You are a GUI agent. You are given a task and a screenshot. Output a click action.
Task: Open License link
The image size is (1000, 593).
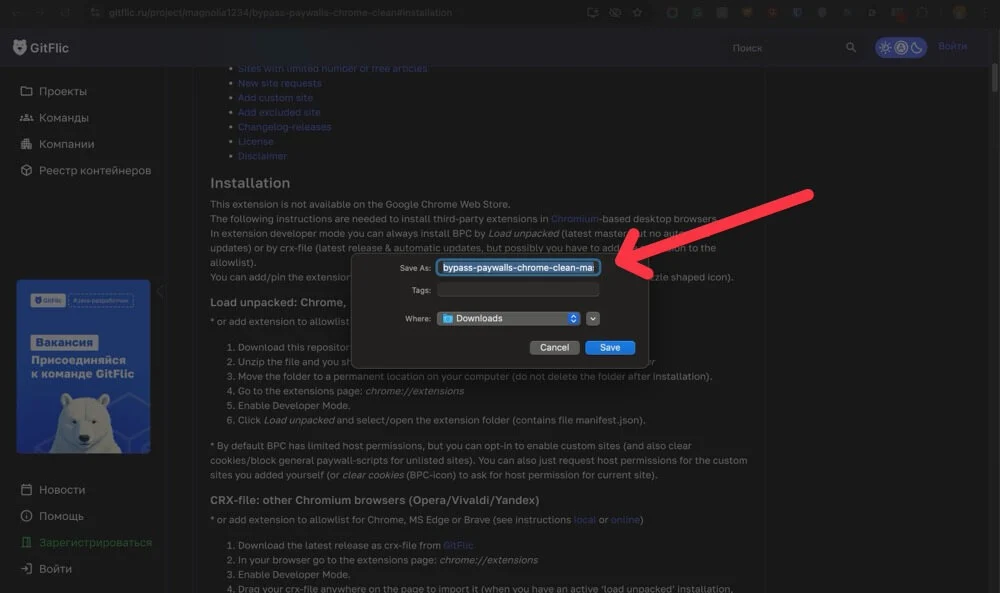255,142
